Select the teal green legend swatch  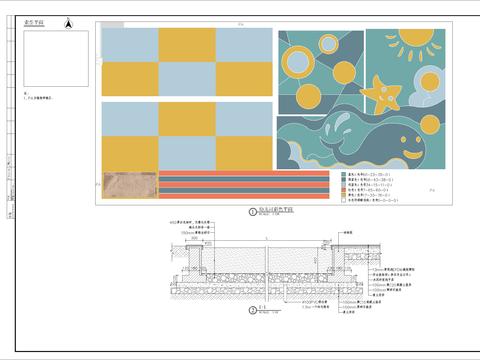tap(343, 174)
